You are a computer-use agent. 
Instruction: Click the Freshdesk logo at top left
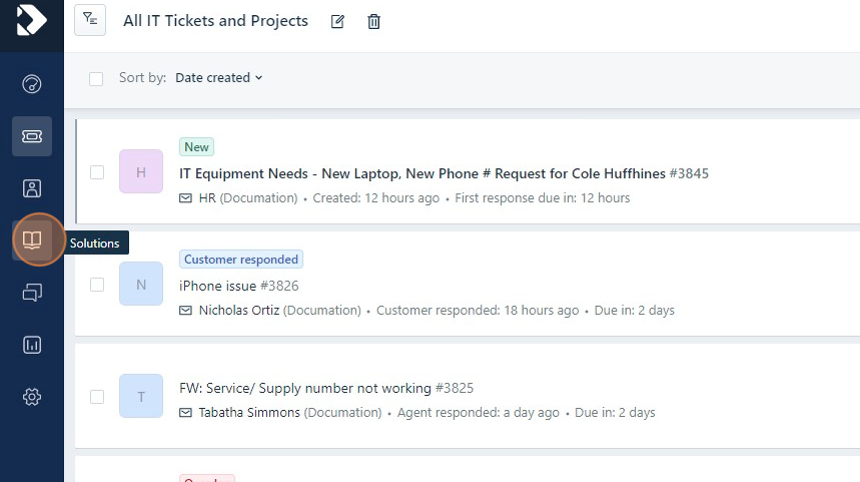(x=32, y=20)
